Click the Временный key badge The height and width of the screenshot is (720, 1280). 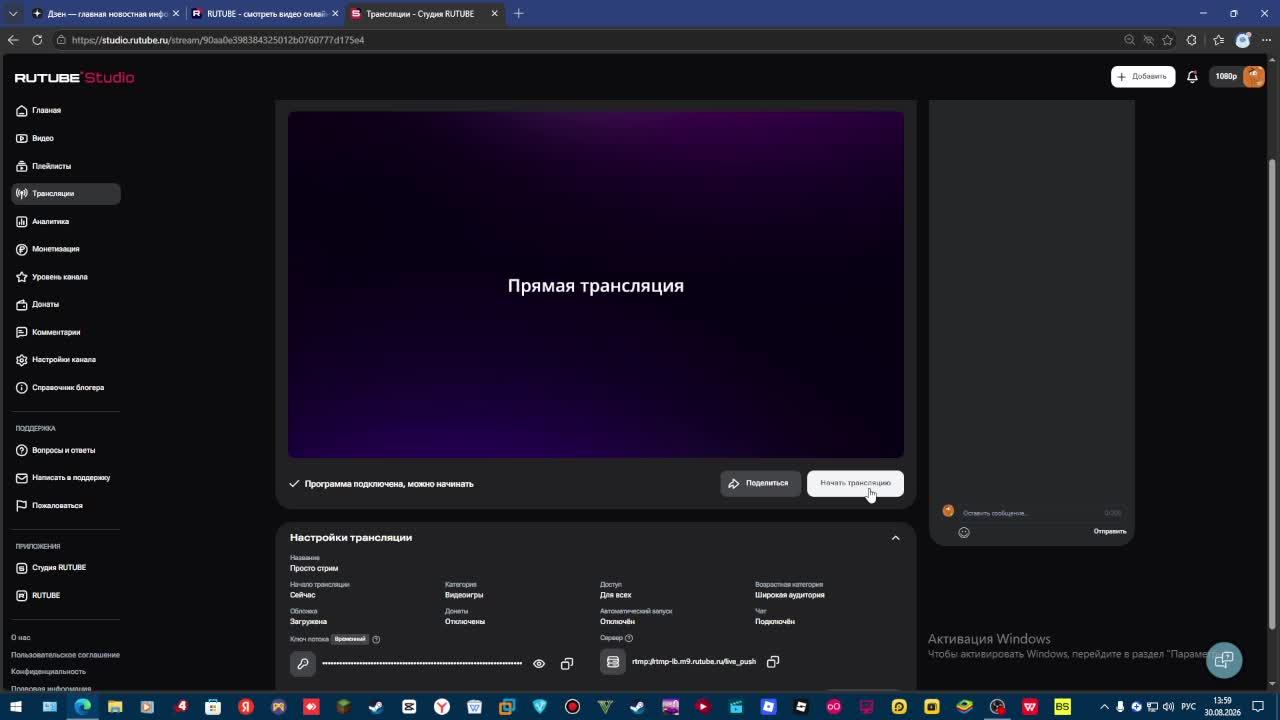coord(350,639)
